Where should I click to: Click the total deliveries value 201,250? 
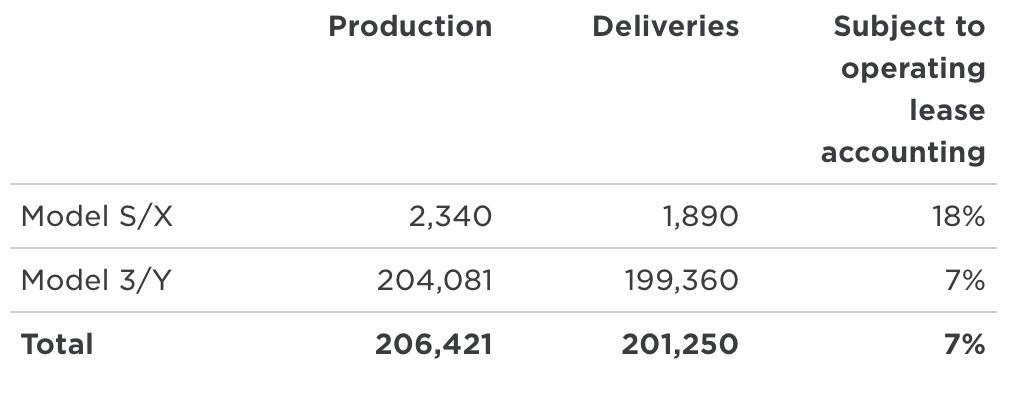[680, 345]
